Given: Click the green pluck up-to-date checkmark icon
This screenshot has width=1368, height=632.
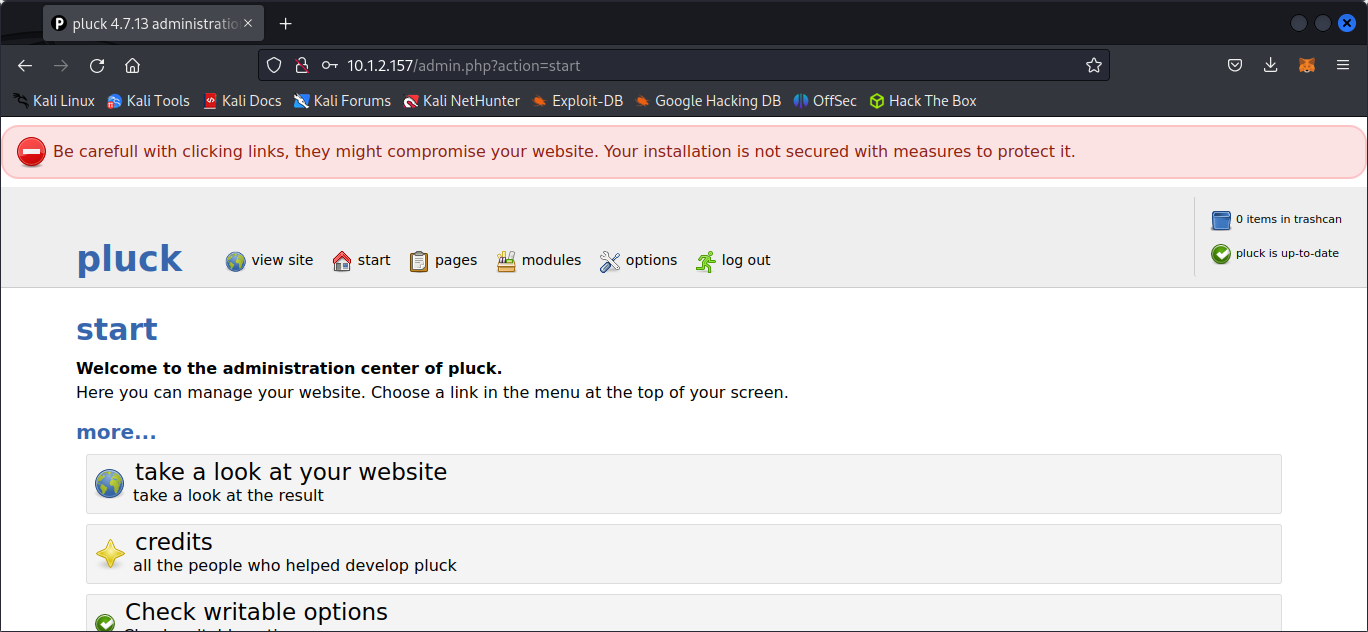Looking at the screenshot, I should coord(1221,254).
